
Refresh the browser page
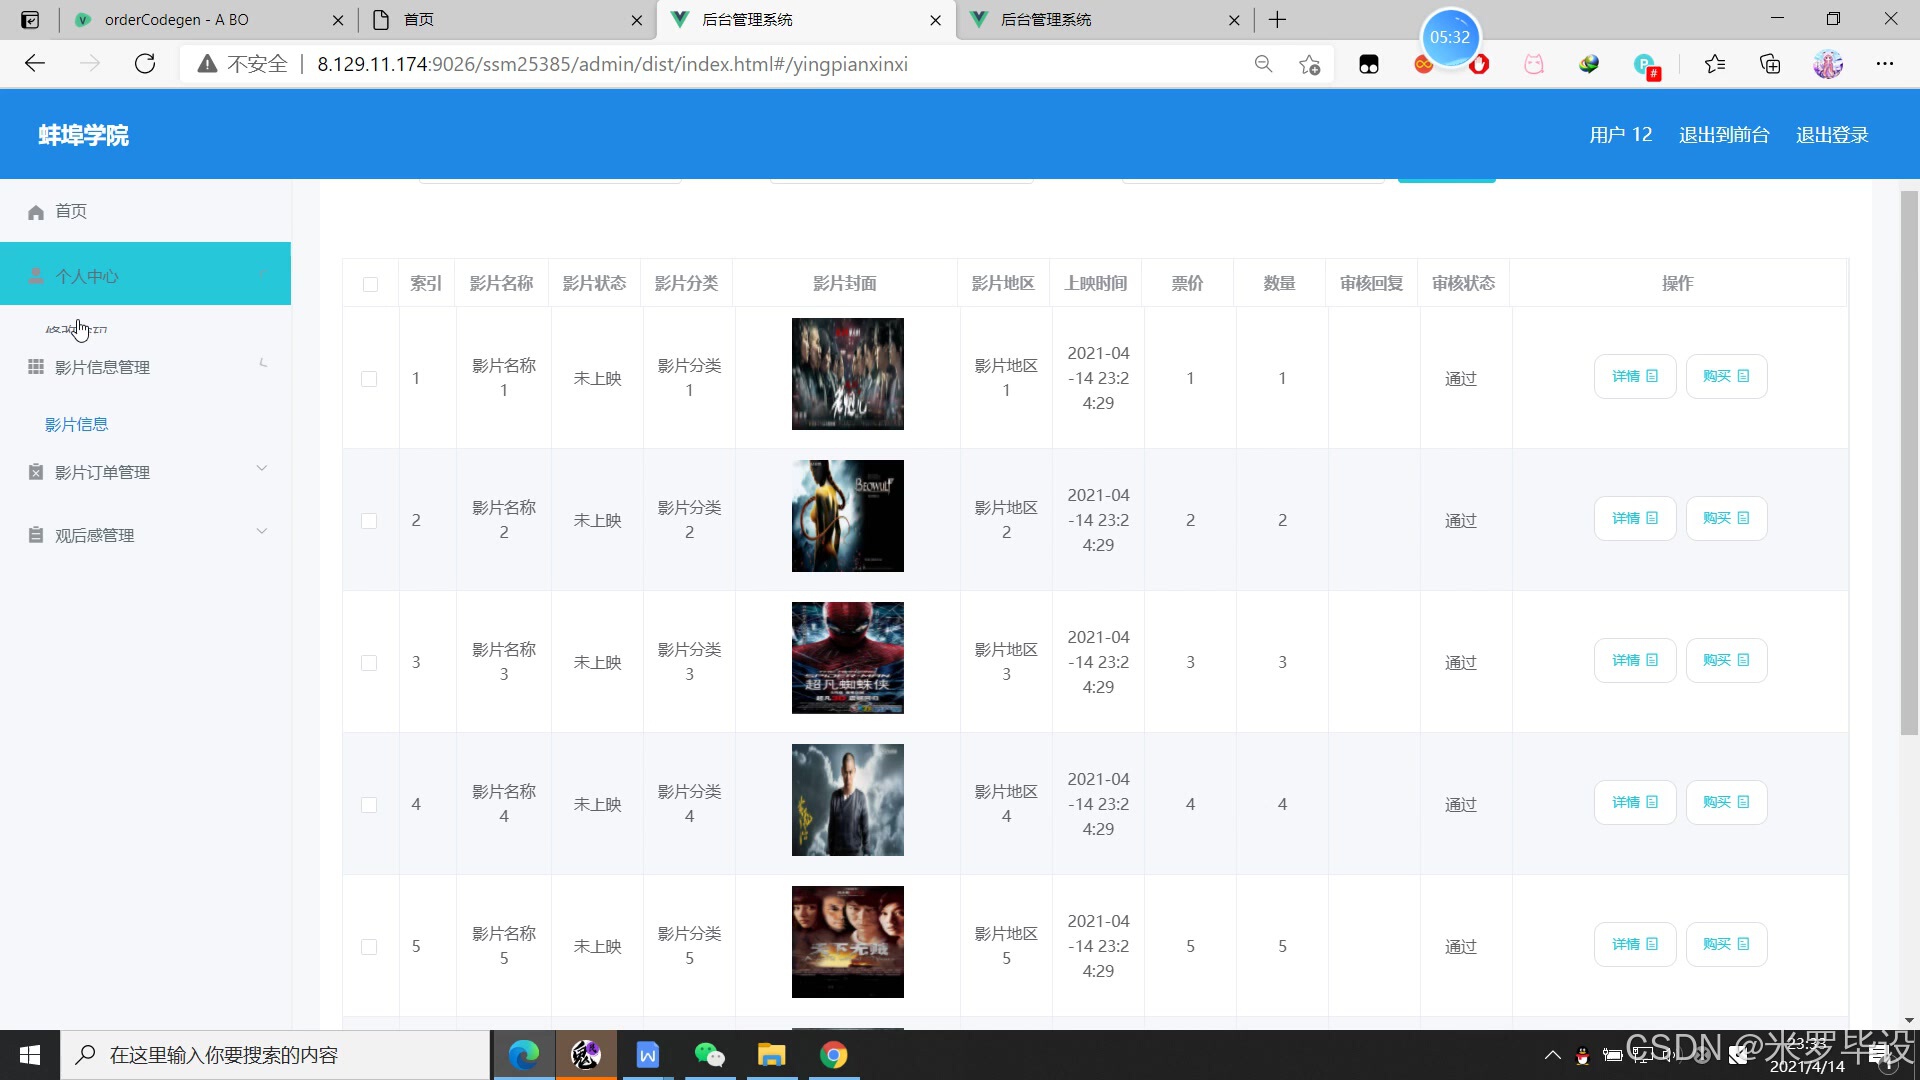[145, 64]
